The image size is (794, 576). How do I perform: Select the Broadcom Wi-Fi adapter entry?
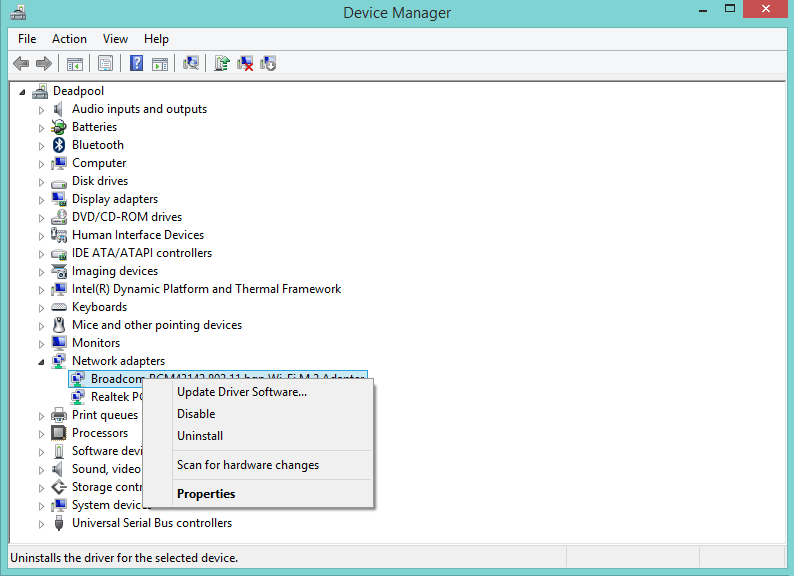pyautogui.click(x=218, y=378)
